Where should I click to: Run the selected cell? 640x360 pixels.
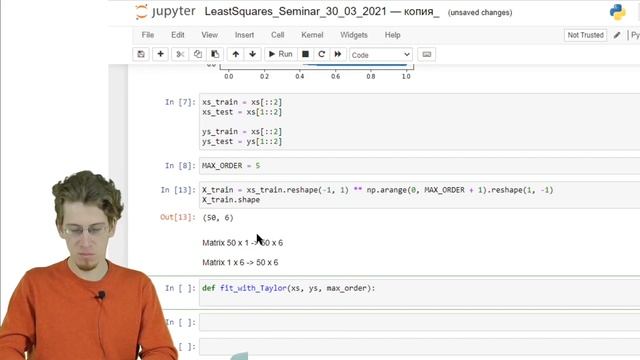pyautogui.click(x=280, y=54)
